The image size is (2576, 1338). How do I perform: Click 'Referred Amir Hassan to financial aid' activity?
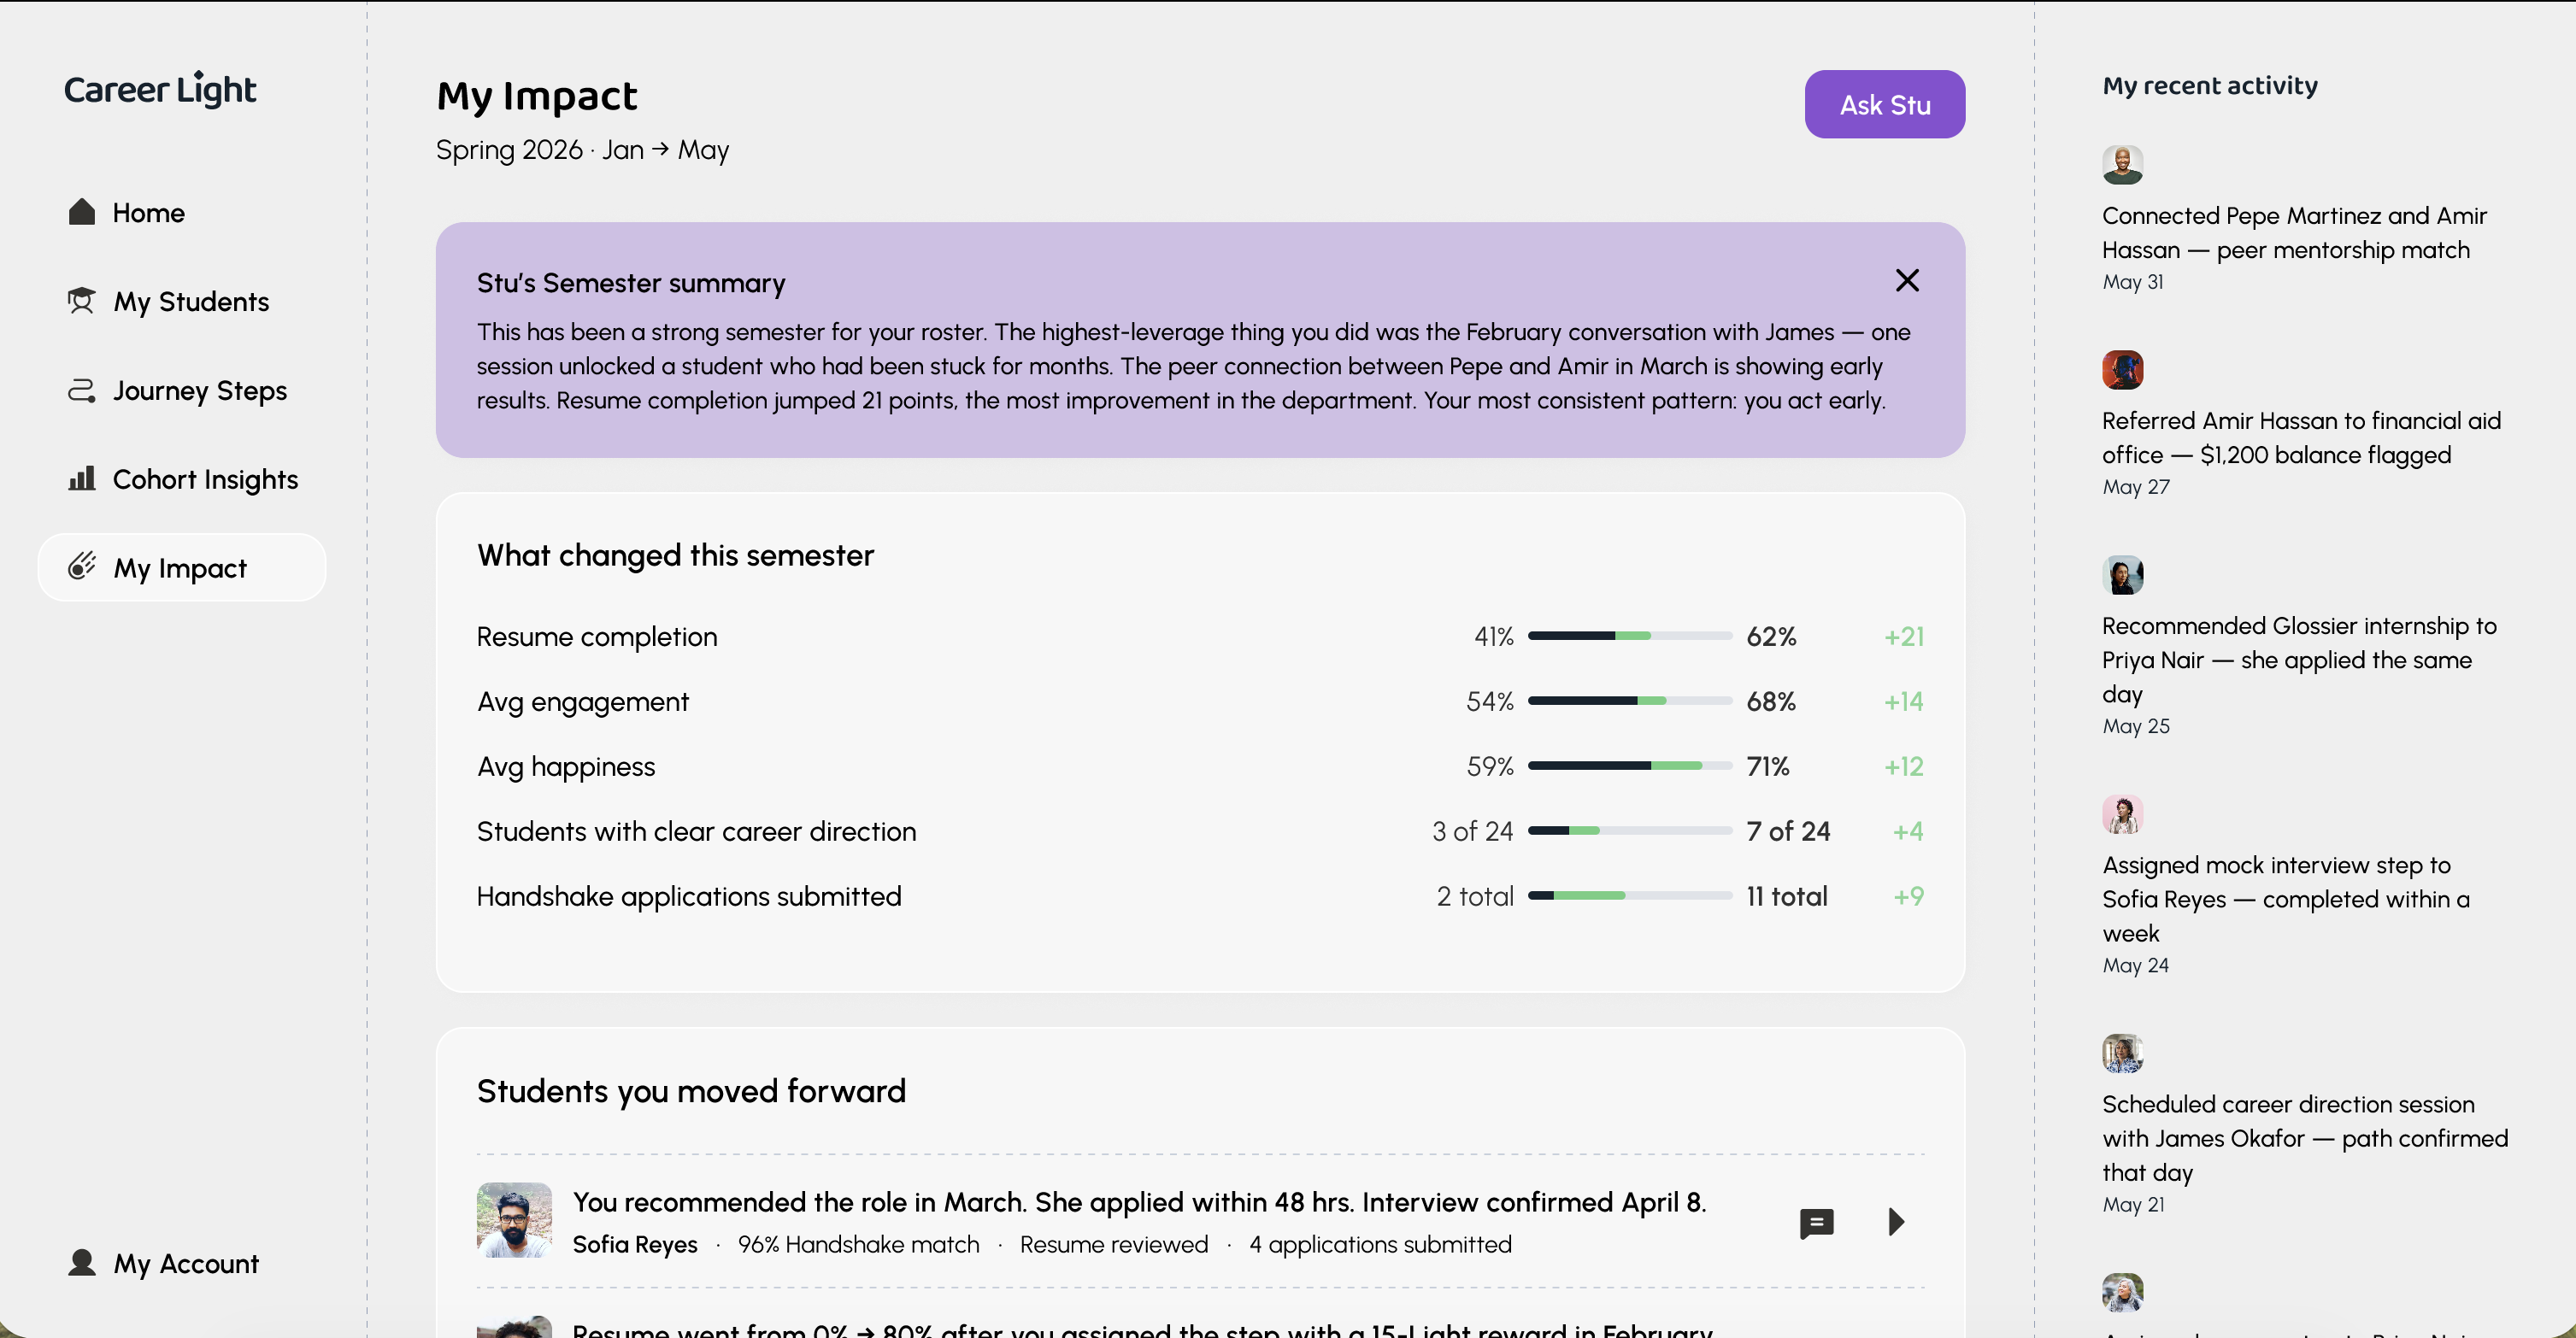(2301, 438)
